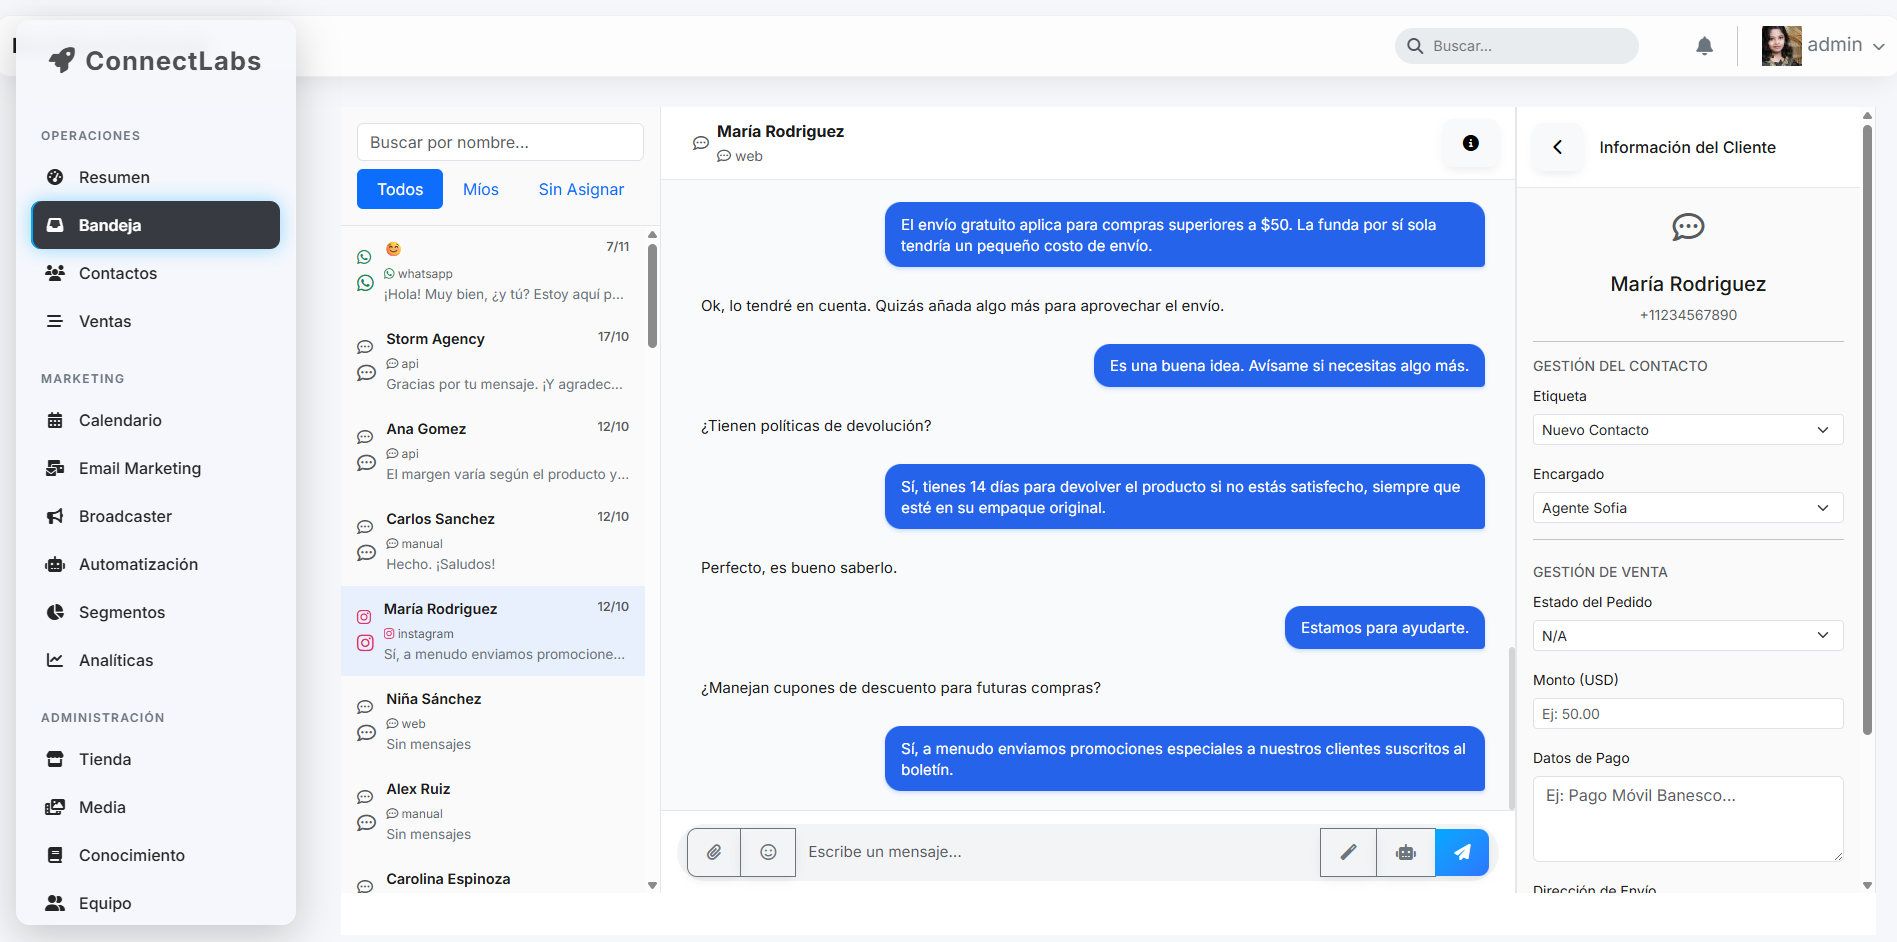Click the Monto (USD) input field
Viewport: 1897px width, 942px height.
click(x=1687, y=714)
